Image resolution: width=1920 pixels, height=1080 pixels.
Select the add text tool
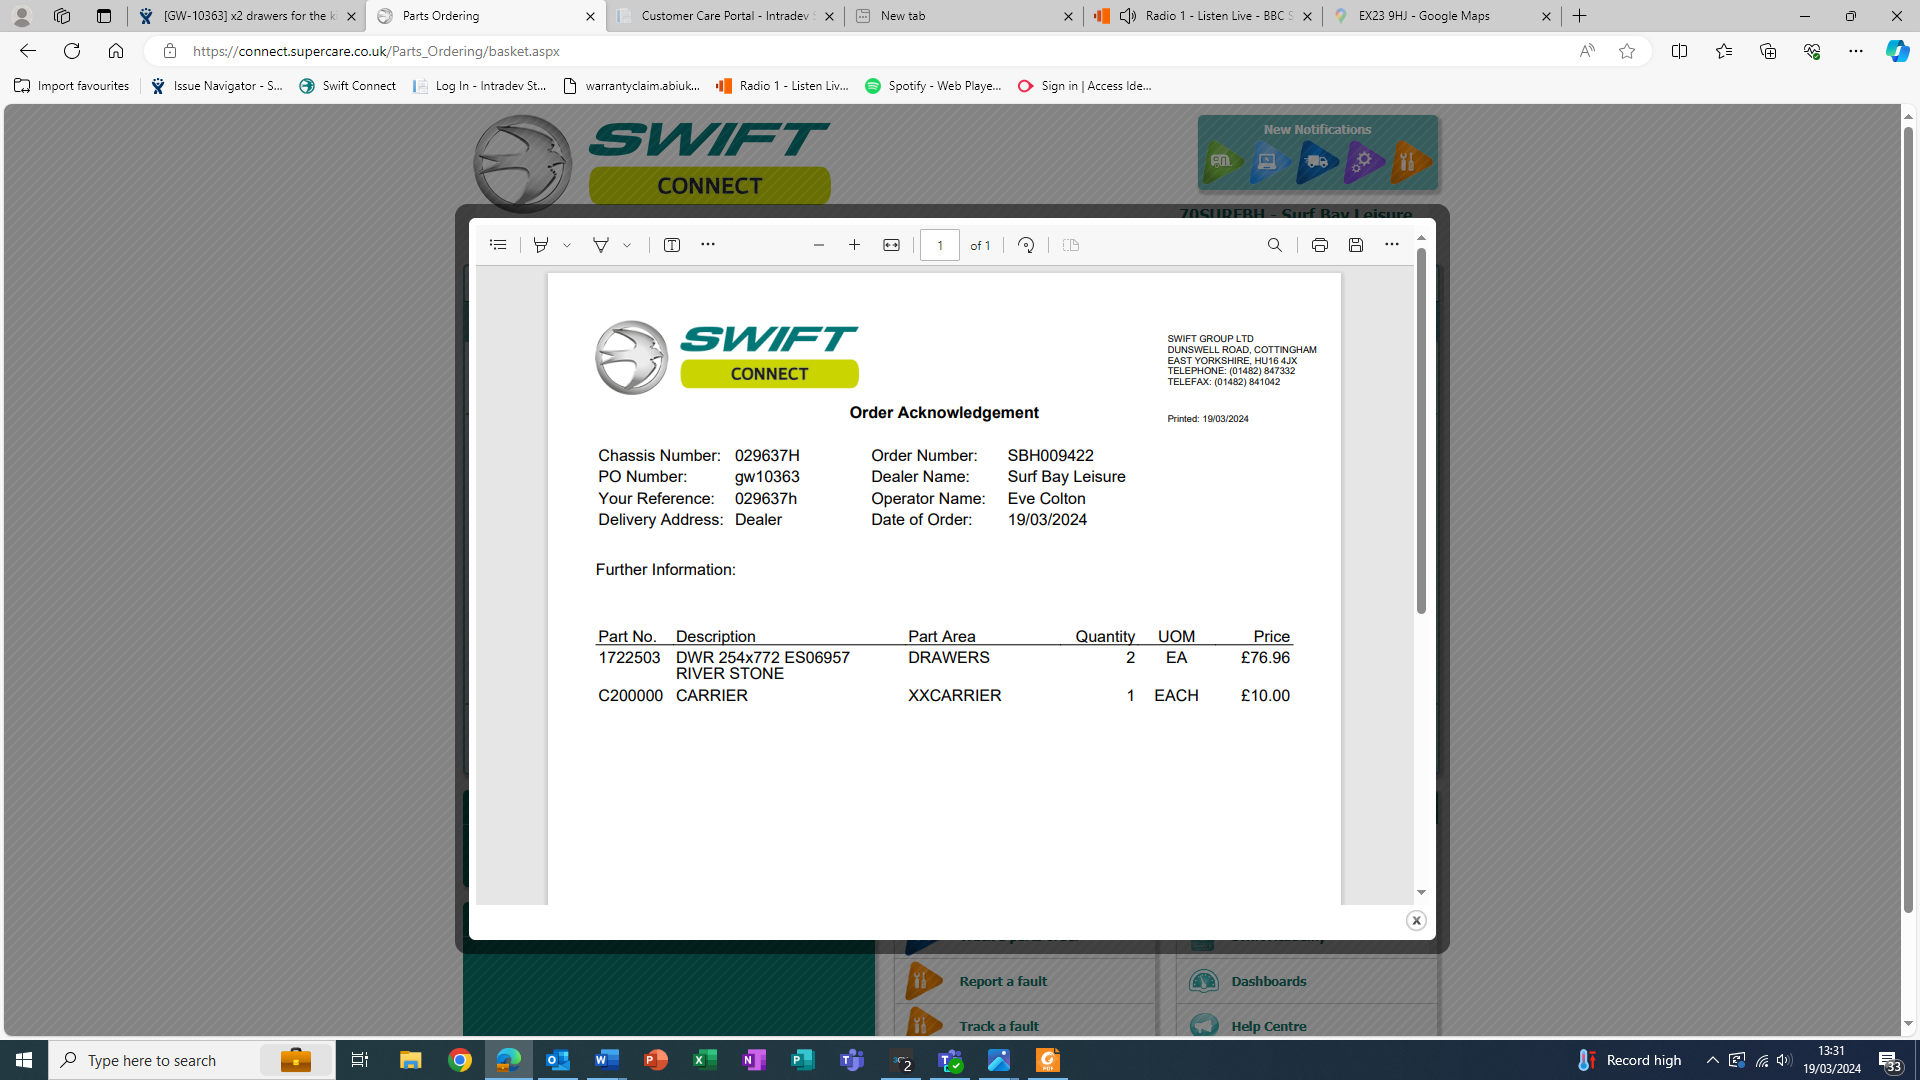pyautogui.click(x=672, y=245)
